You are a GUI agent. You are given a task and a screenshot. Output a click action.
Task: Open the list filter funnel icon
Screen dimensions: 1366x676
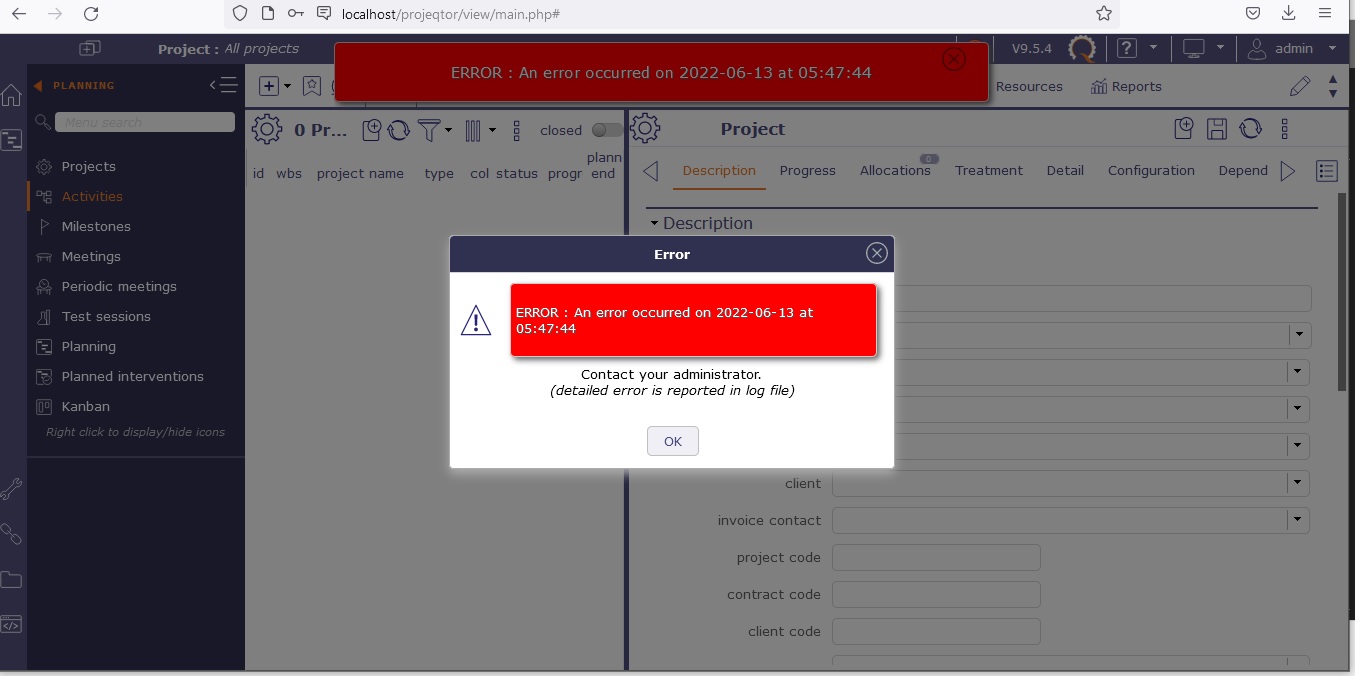(x=428, y=130)
